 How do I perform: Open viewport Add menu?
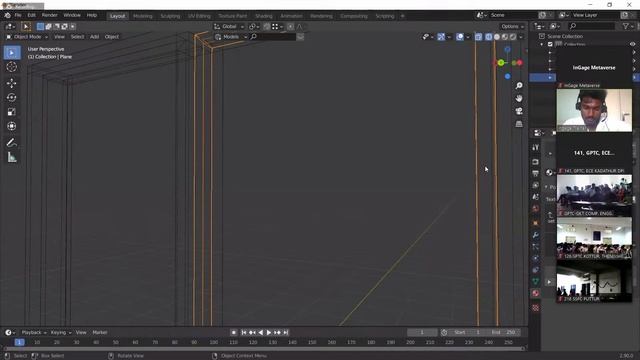[94, 37]
